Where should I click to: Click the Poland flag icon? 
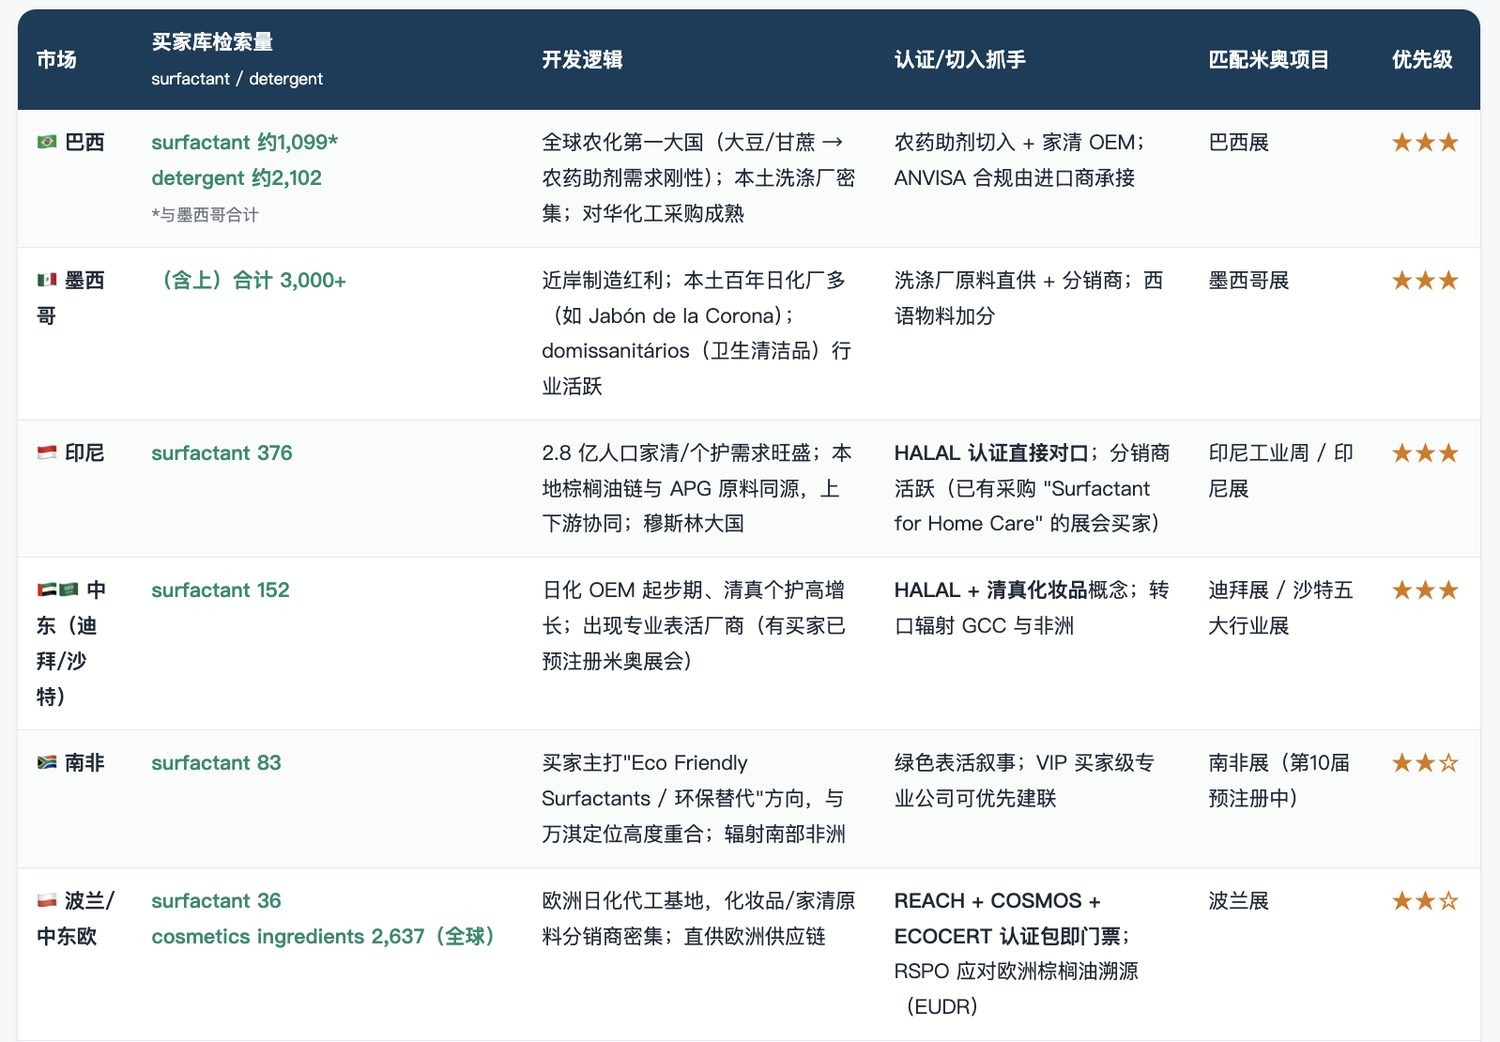46,901
